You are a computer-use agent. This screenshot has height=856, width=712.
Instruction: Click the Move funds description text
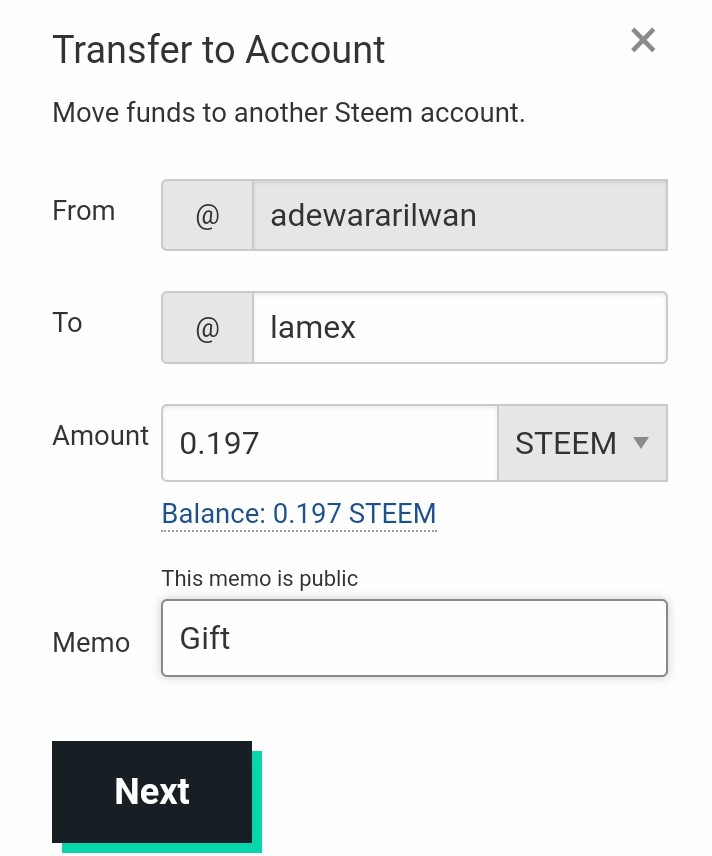[288, 112]
